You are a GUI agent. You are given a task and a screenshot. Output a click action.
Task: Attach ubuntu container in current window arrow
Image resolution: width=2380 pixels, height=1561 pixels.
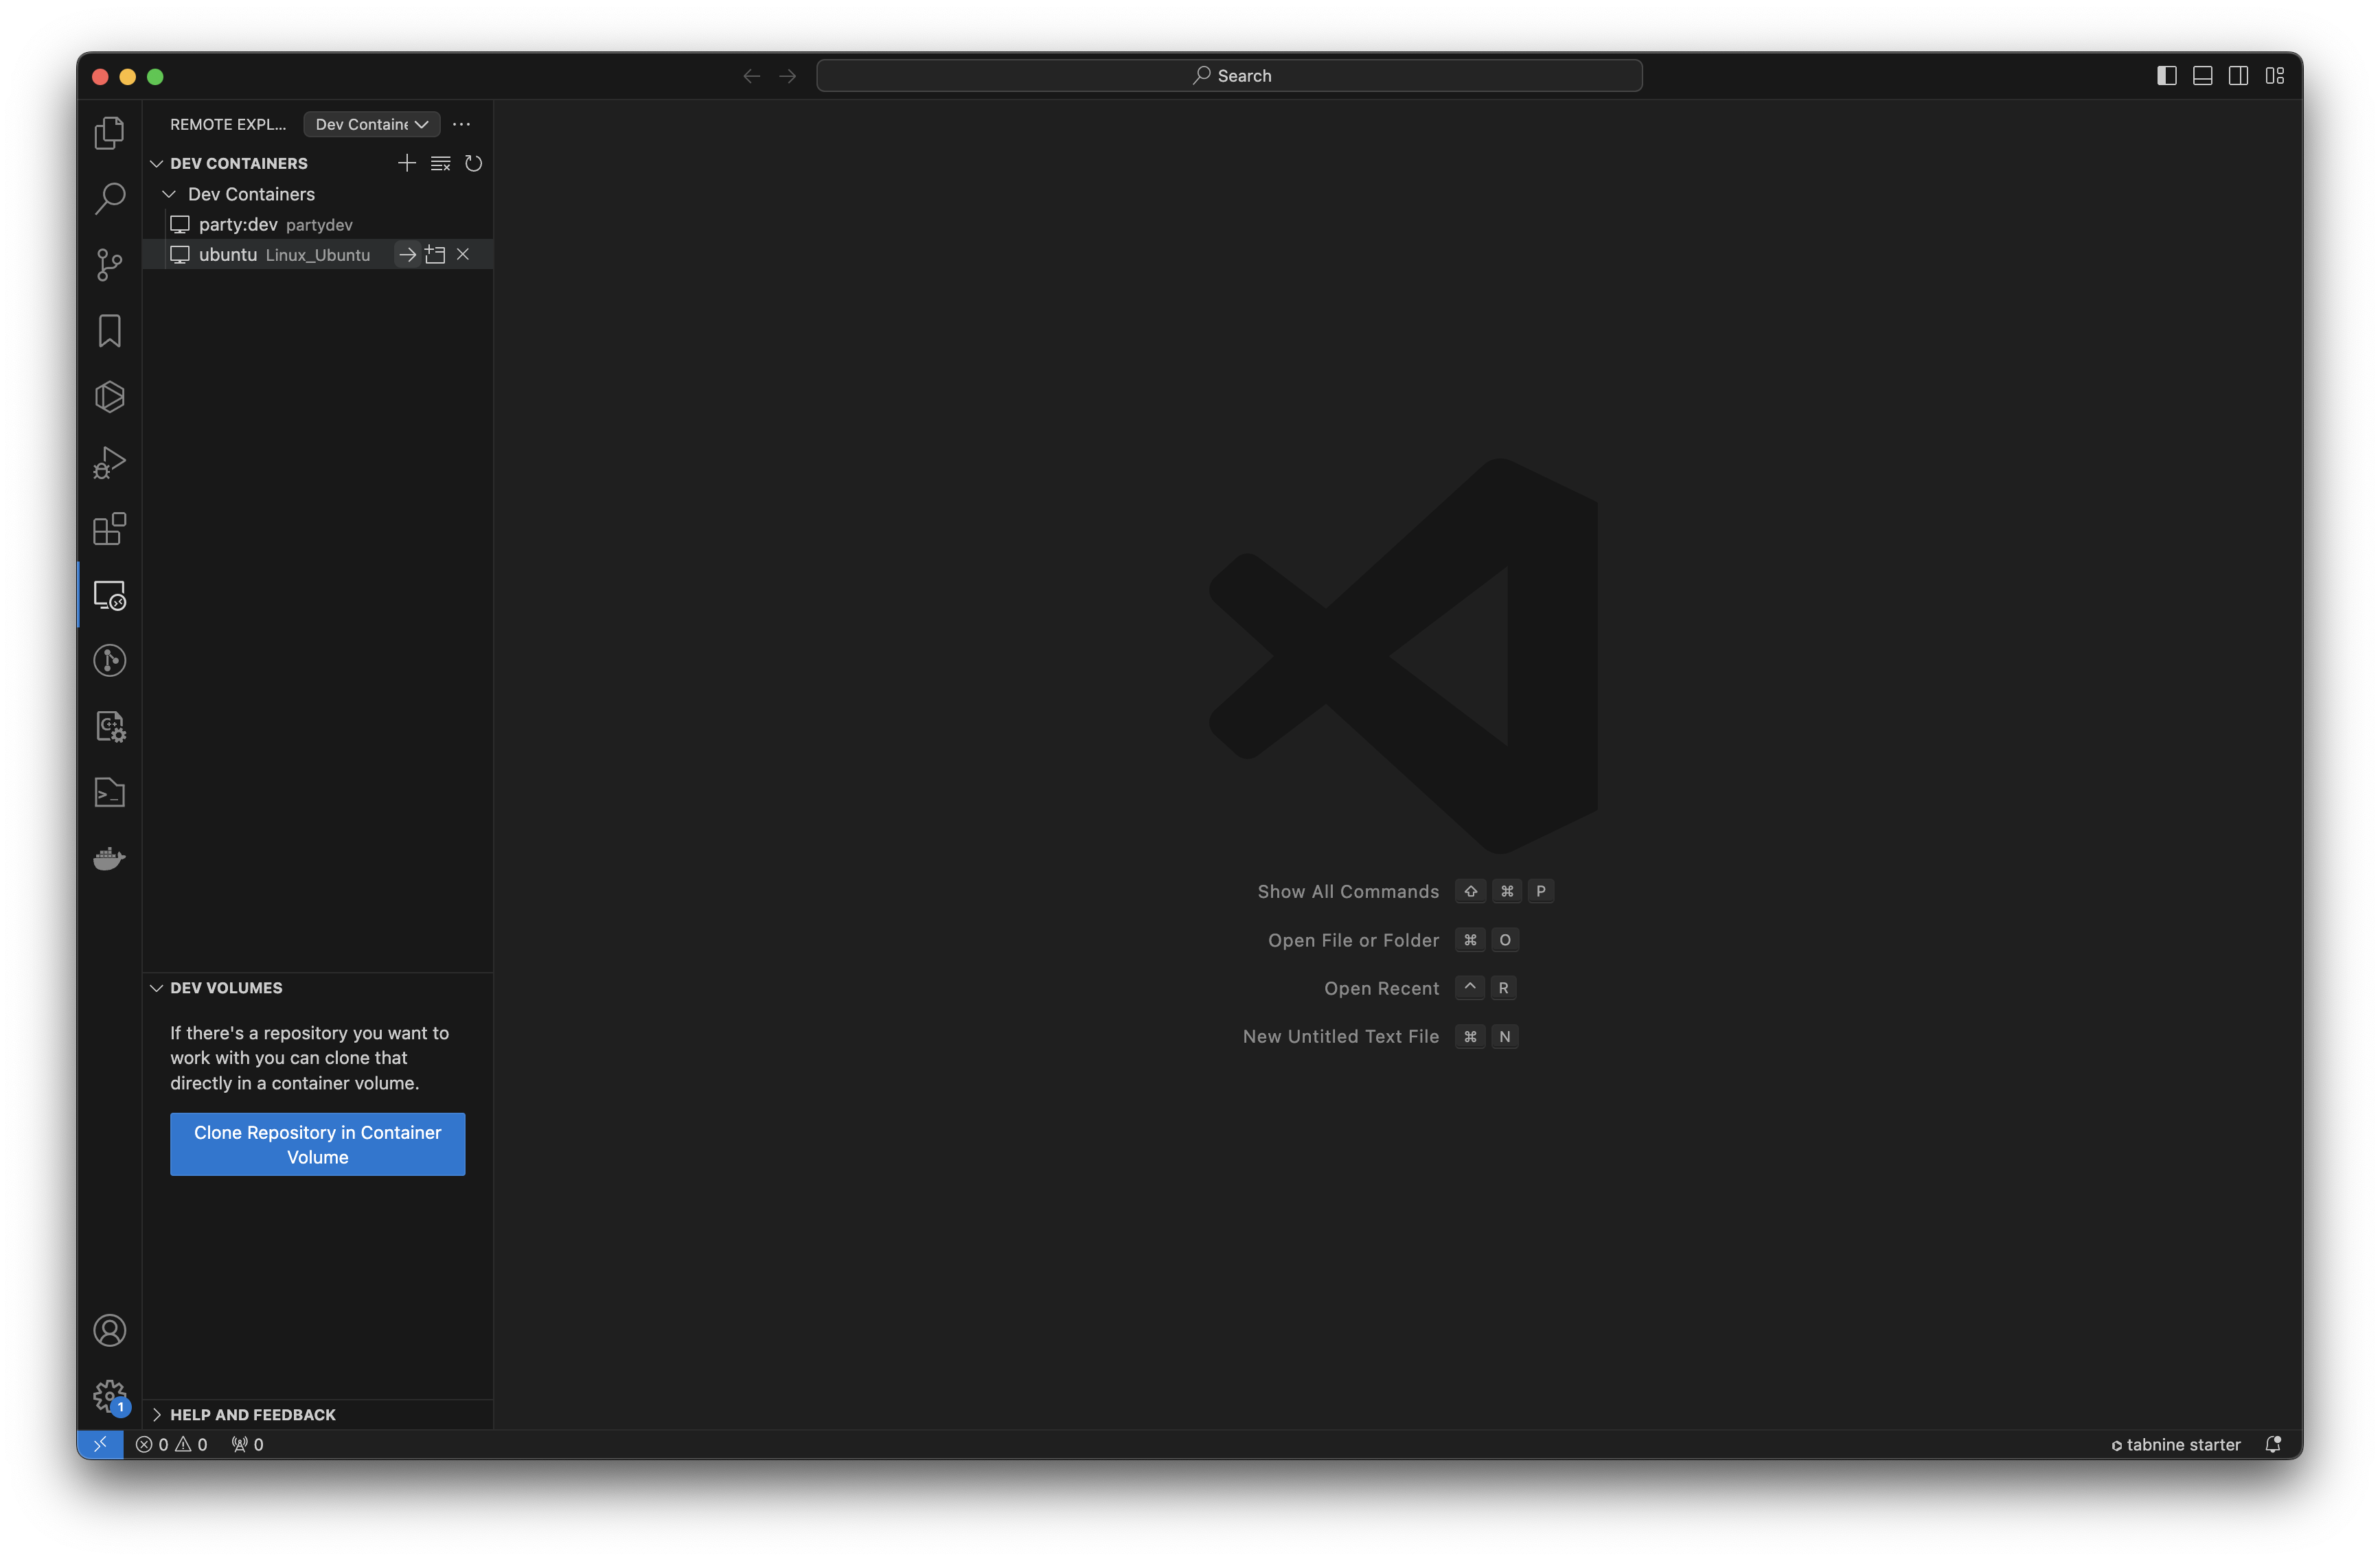[407, 255]
